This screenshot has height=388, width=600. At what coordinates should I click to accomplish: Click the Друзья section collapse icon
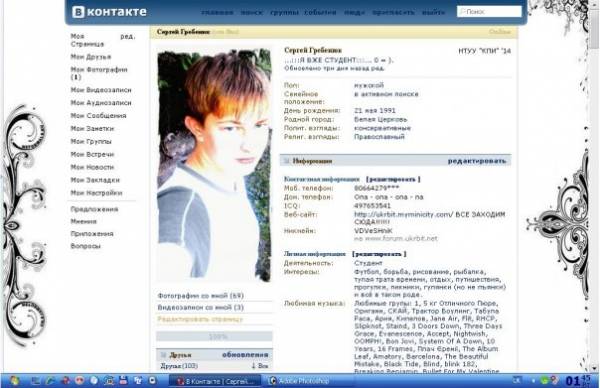[164, 355]
